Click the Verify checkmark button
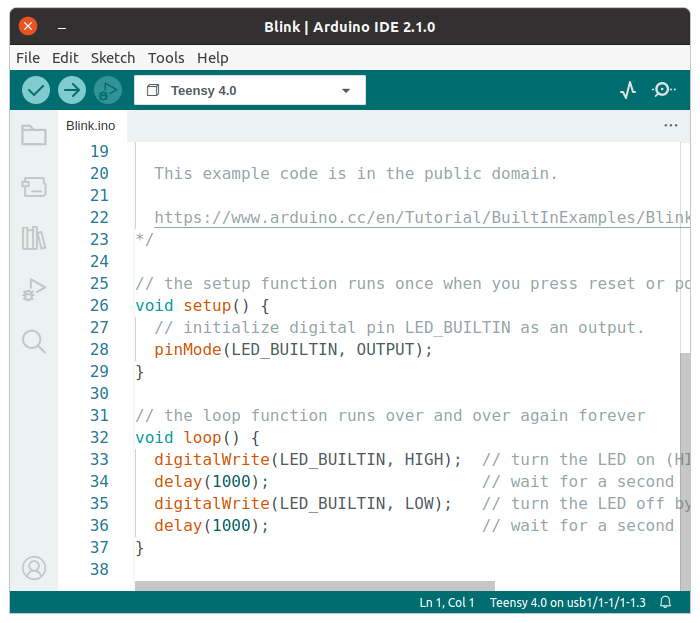Viewport: 700px width, 623px height. (x=36, y=90)
